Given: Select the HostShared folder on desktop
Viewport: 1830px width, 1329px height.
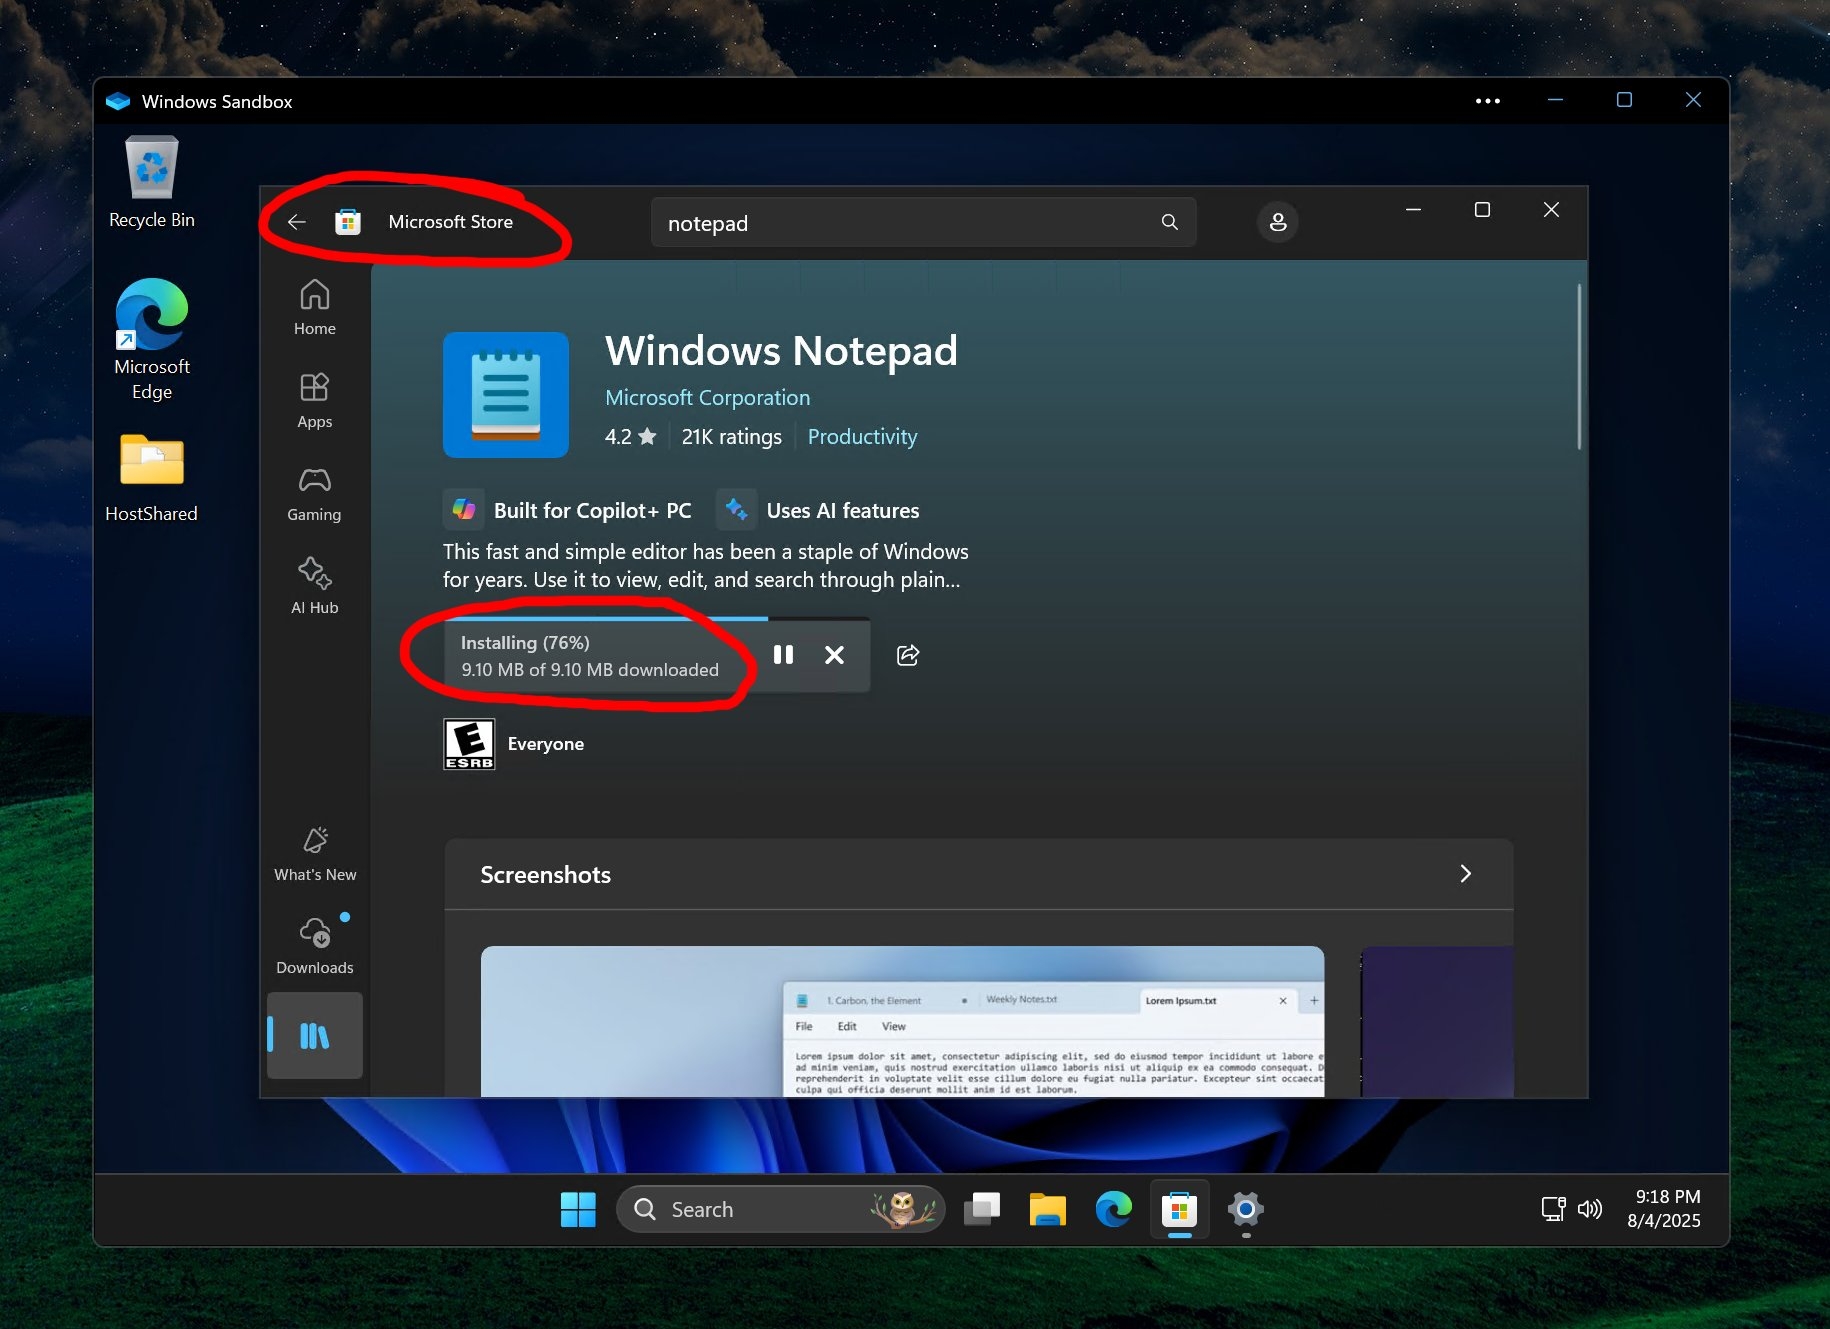Looking at the screenshot, I should [152, 478].
